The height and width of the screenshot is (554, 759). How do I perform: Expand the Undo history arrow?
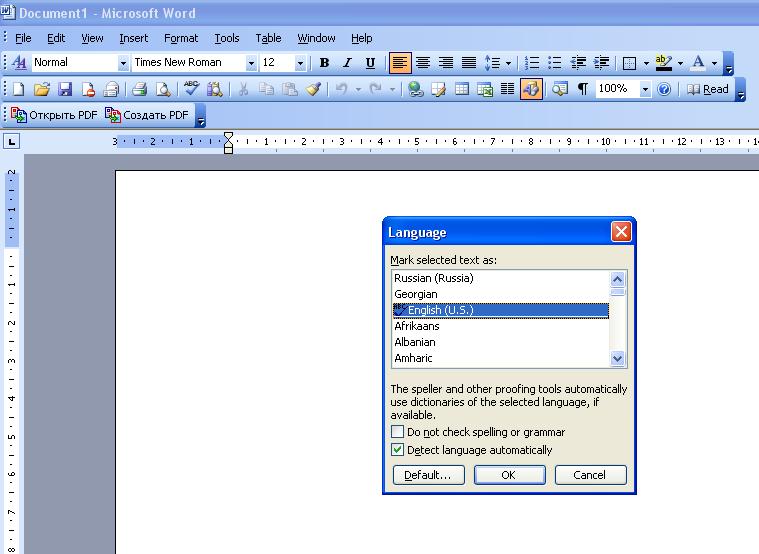(358, 89)
